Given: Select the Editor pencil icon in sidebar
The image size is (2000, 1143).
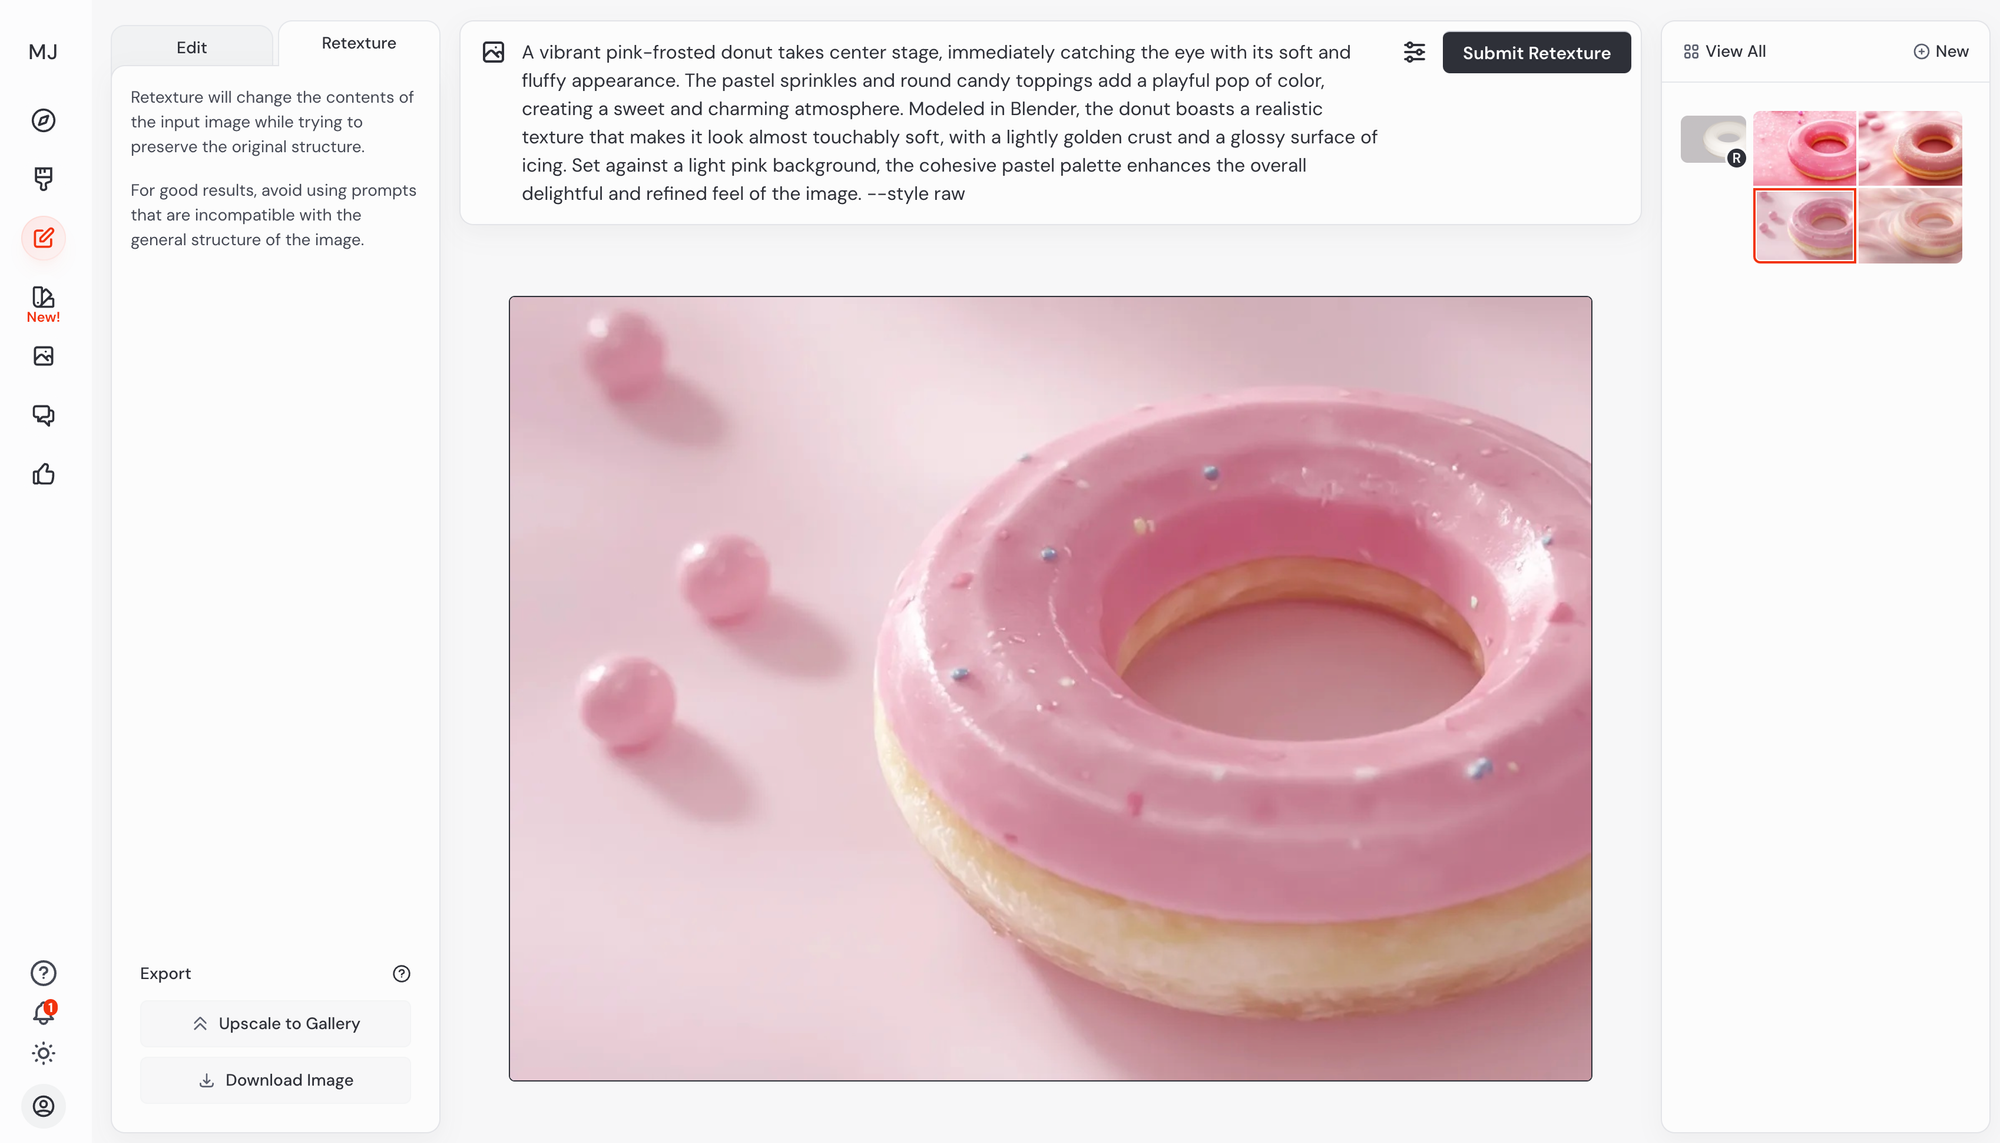Looking at the screenshot, I should [43, 238].
